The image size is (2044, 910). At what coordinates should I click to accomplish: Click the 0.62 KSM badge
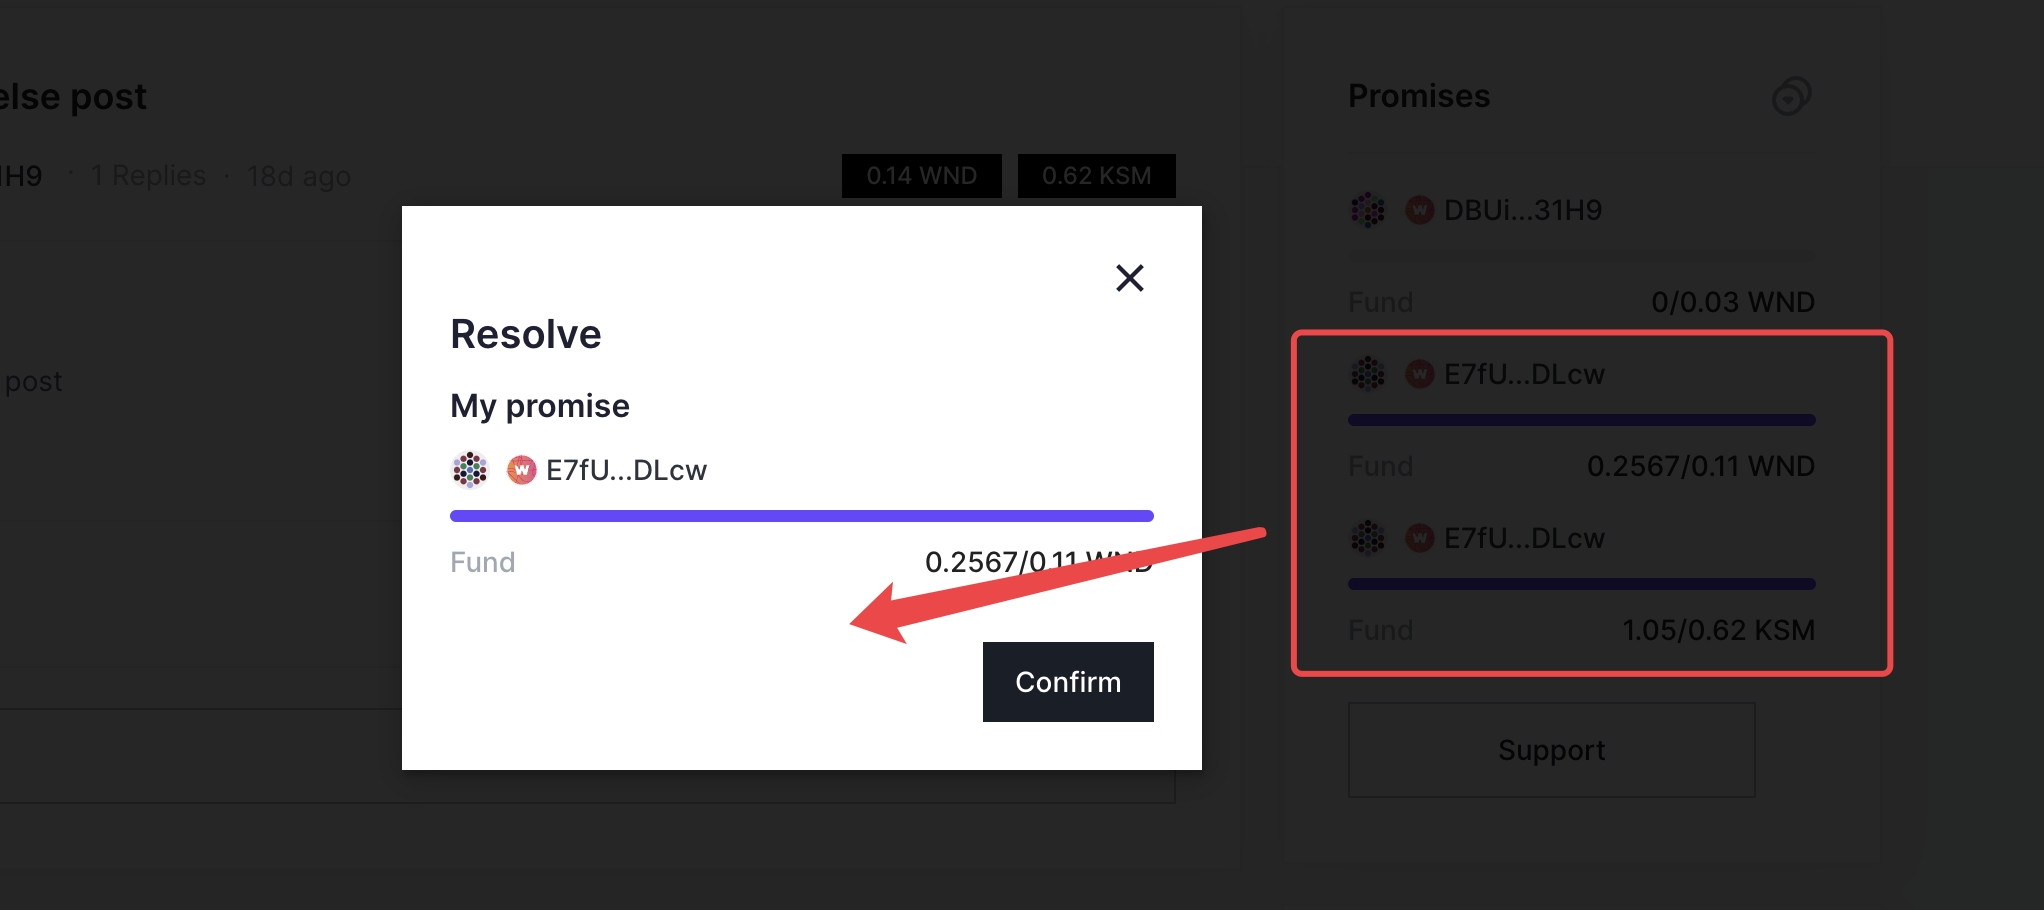click(1096, 175)
